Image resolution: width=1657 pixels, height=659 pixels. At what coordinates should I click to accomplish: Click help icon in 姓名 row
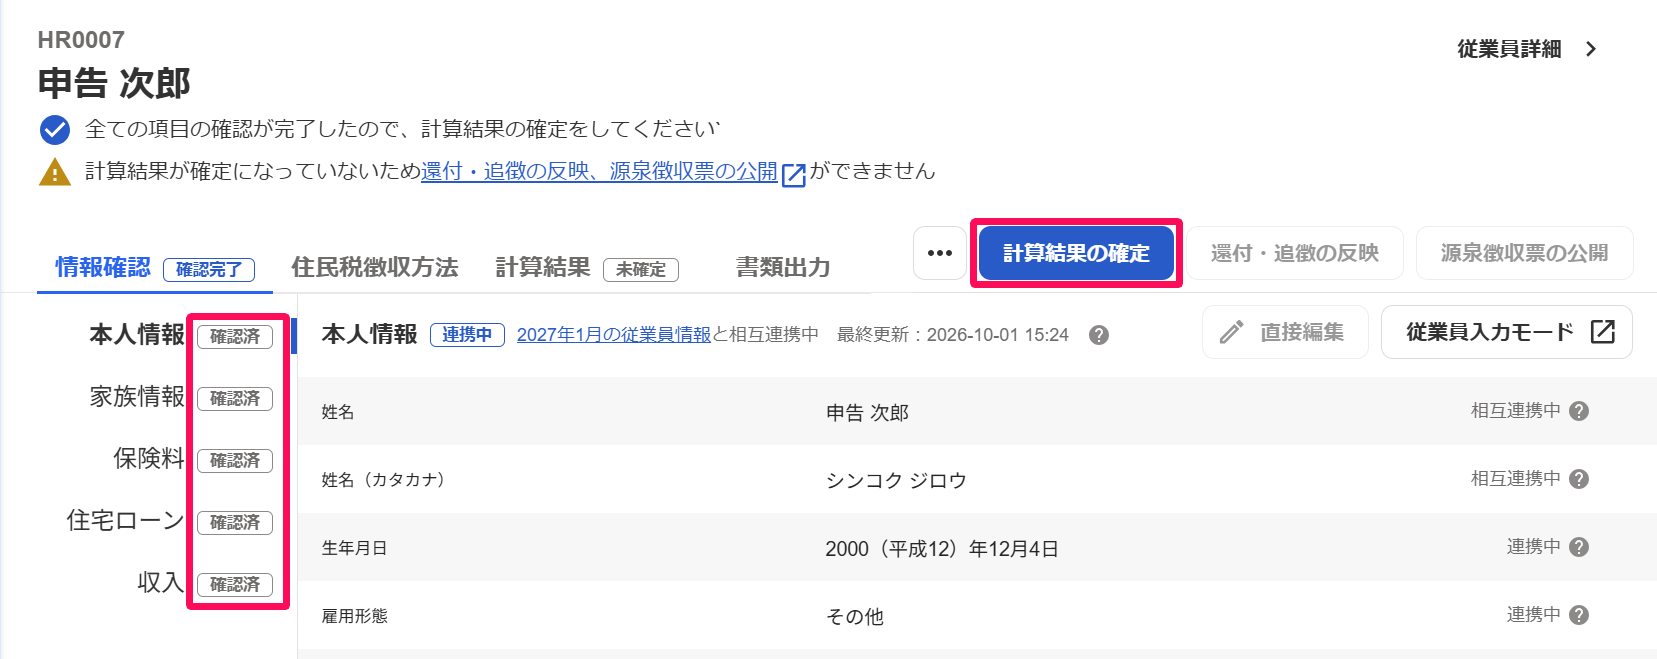tap(1579, 411)
